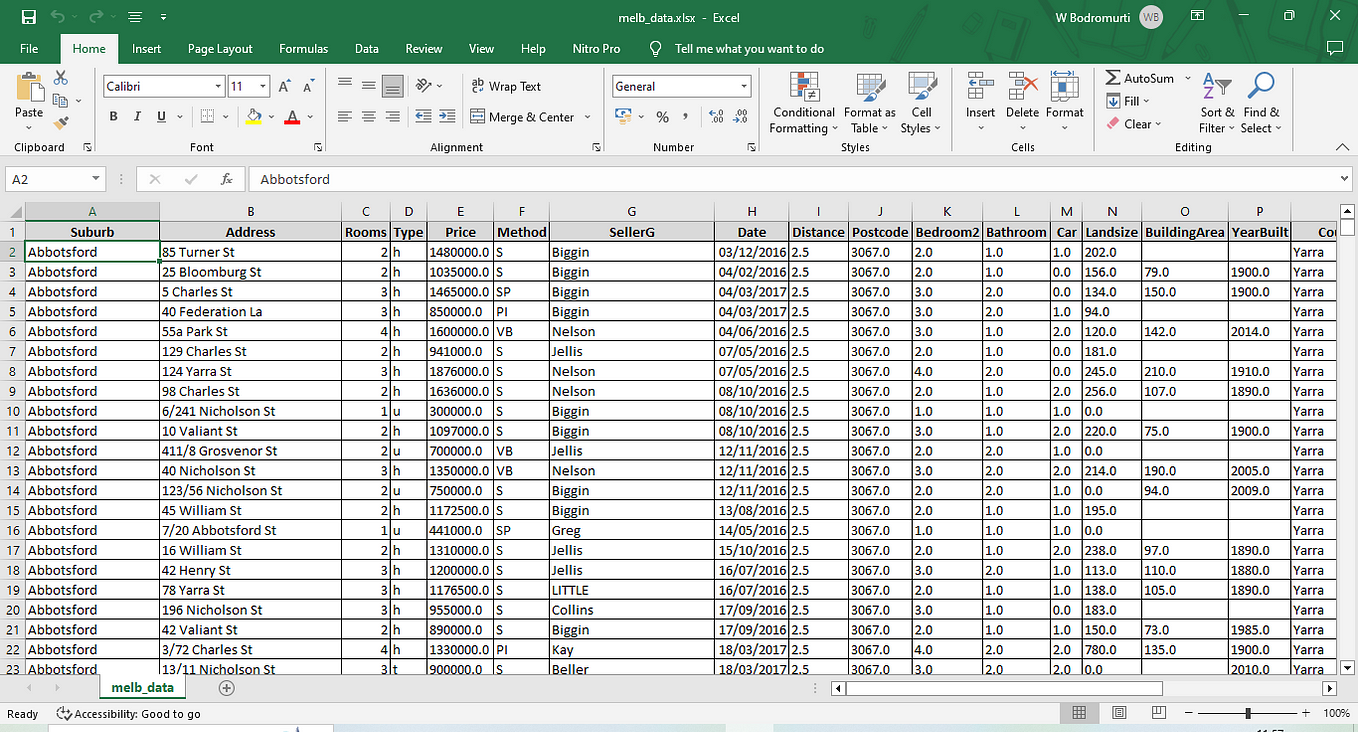Click the Increase Decimal icon

pos(716,117)
